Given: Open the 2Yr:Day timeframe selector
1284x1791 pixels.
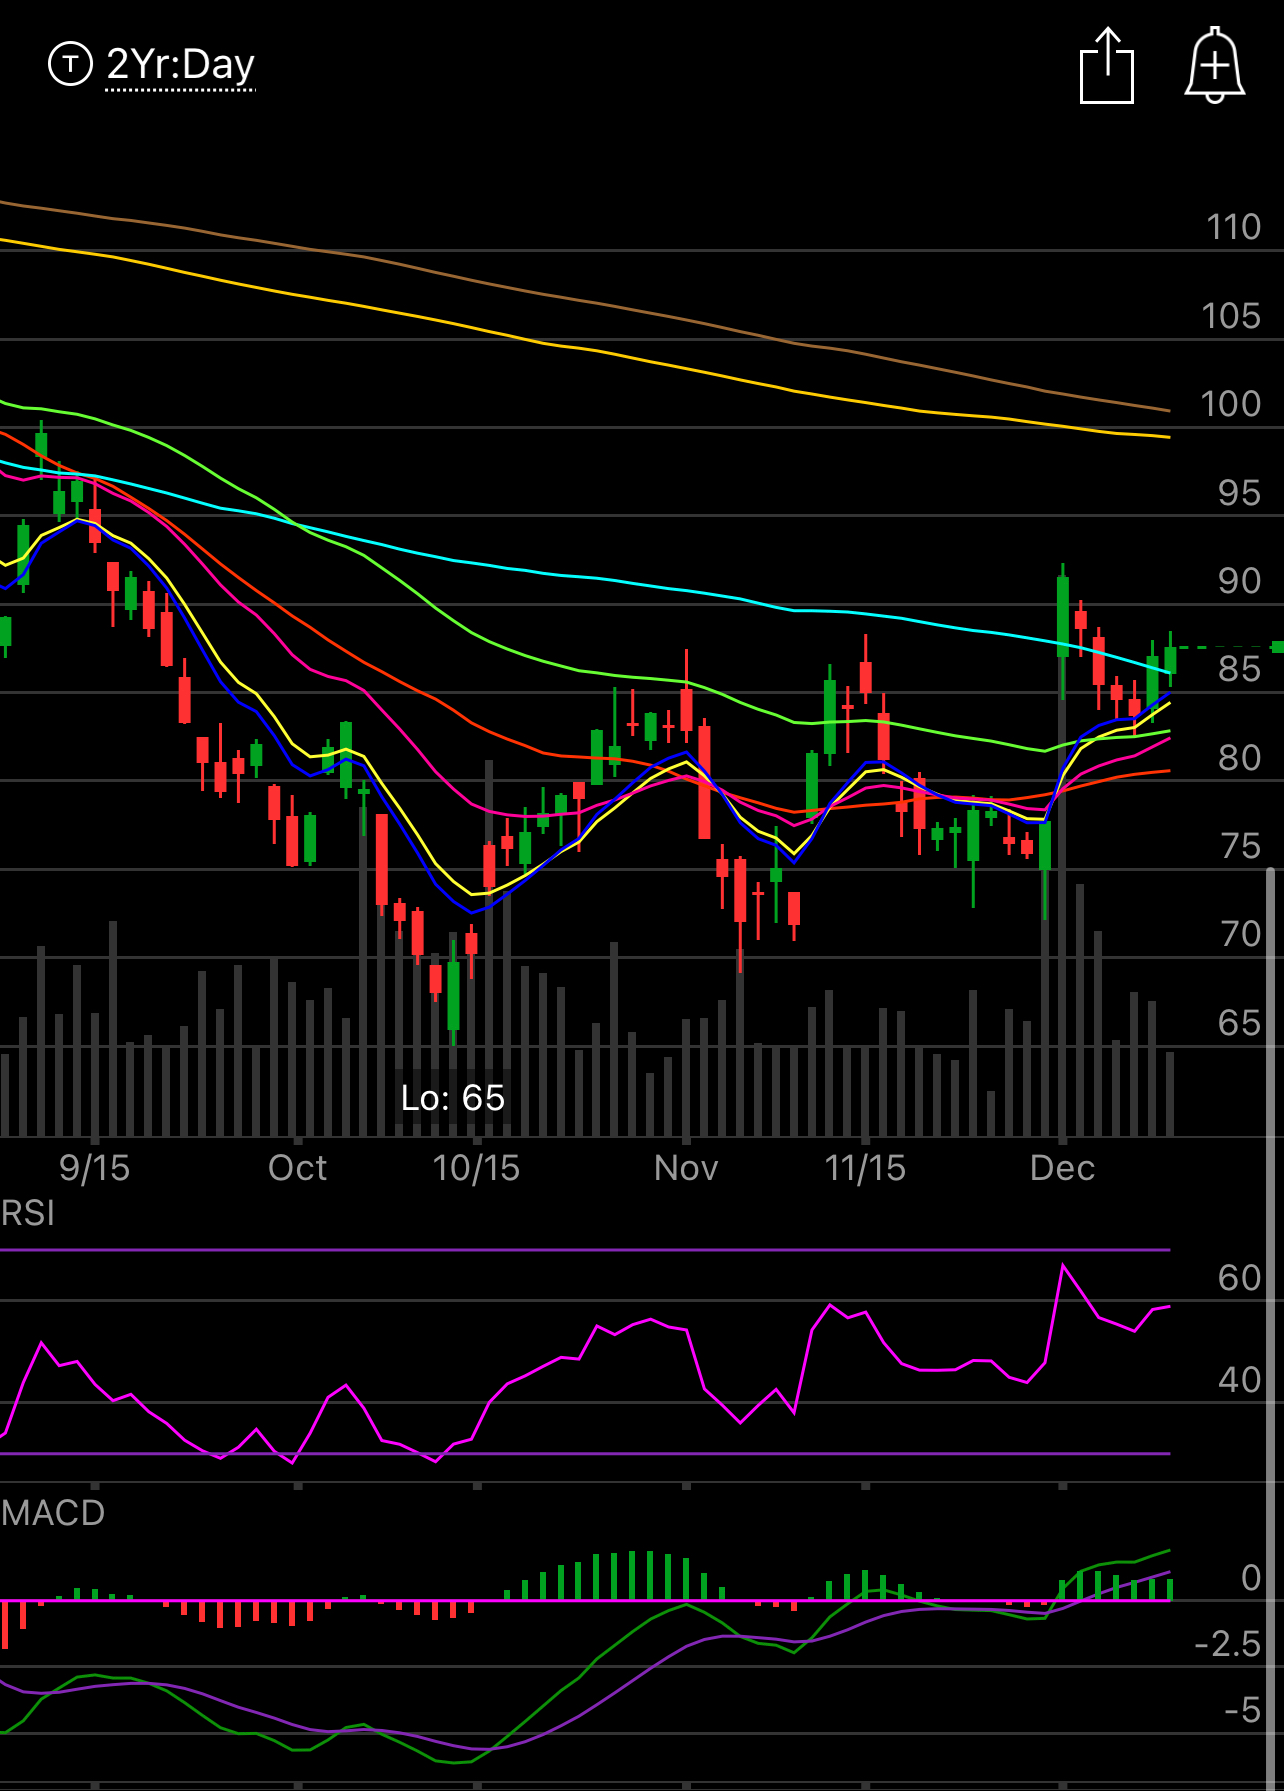Looking at the screenshot, I should (x=180, y=64).
